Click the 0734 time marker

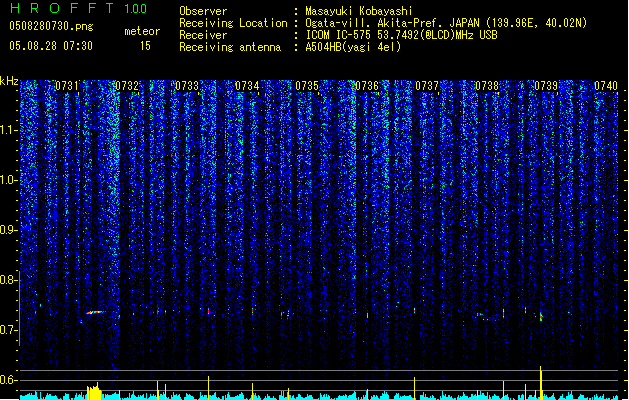click(x=247, y=86)
